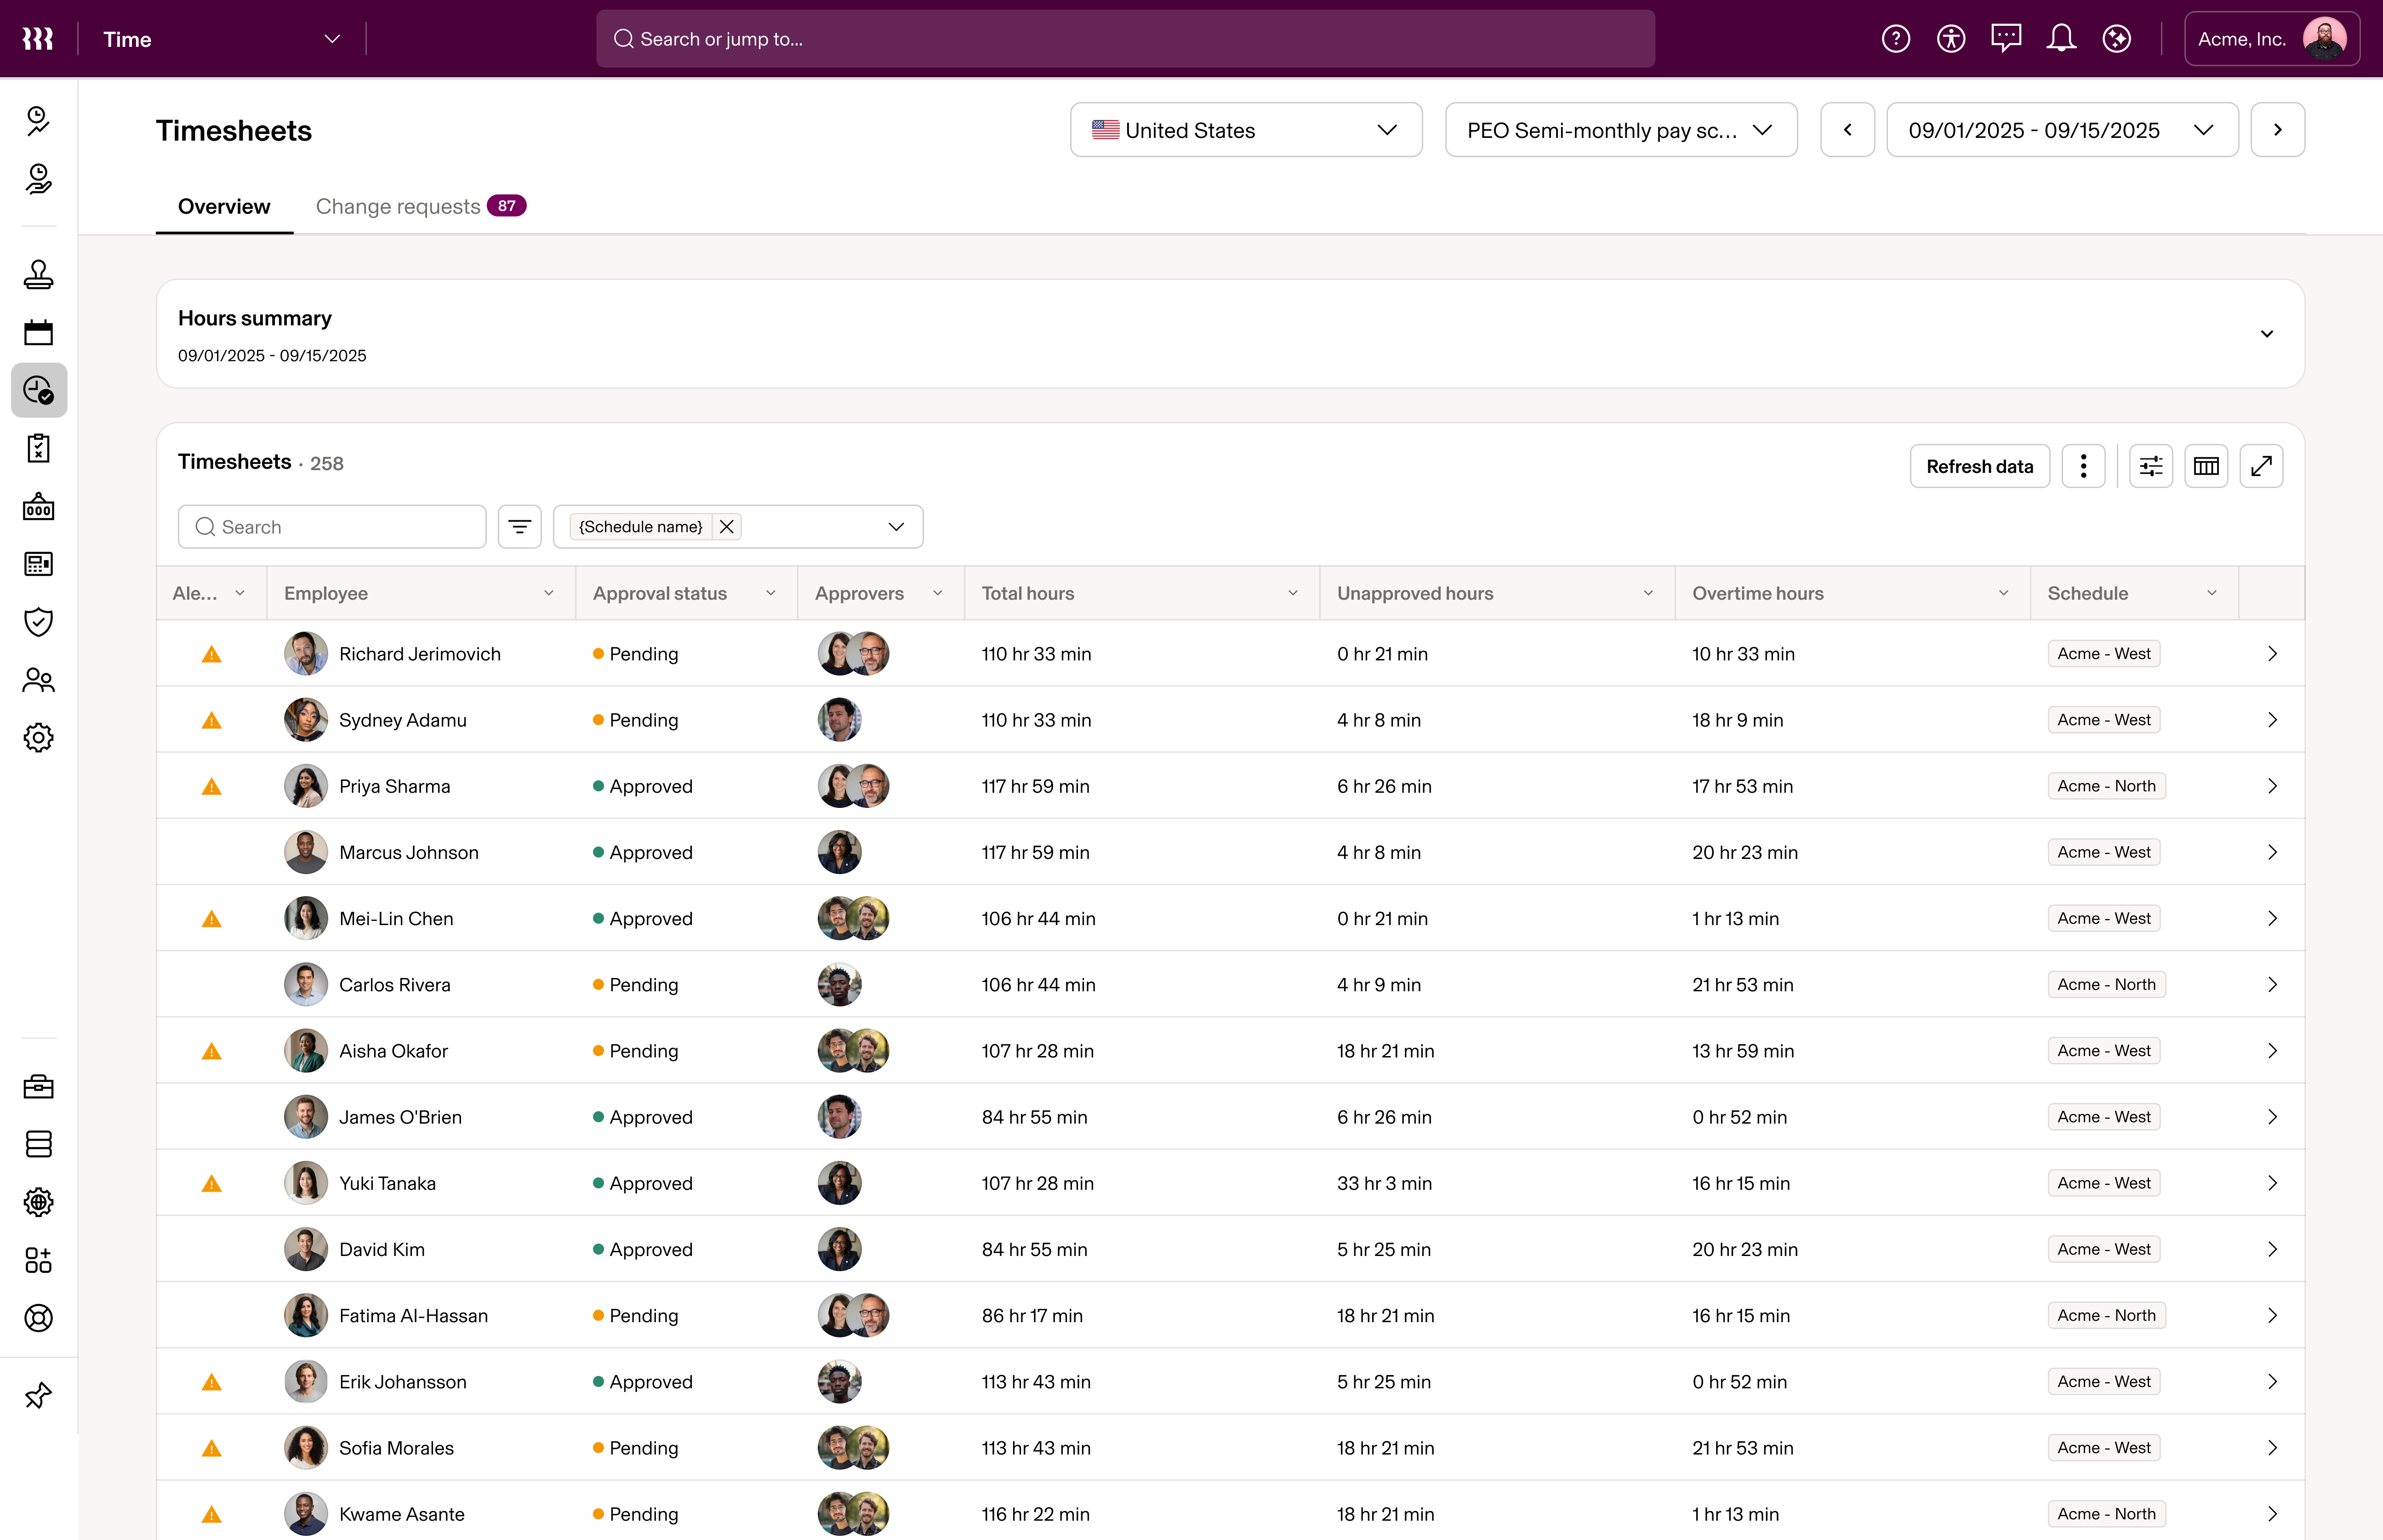Viewport: 2383px width, 1540px height.
Task: Open the Schedule name filter dropdown
Action: pos(895,527)
